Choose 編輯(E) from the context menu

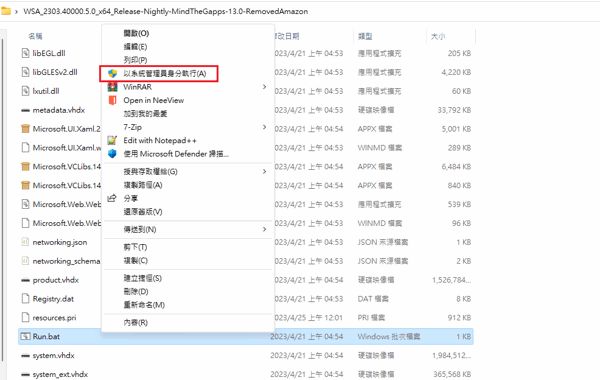tap(135, 47)
